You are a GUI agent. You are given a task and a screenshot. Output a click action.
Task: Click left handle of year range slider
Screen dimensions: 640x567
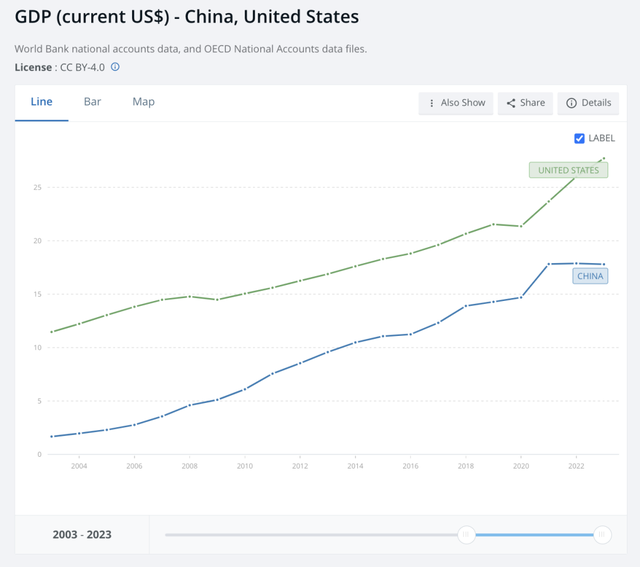coord(466,534)
